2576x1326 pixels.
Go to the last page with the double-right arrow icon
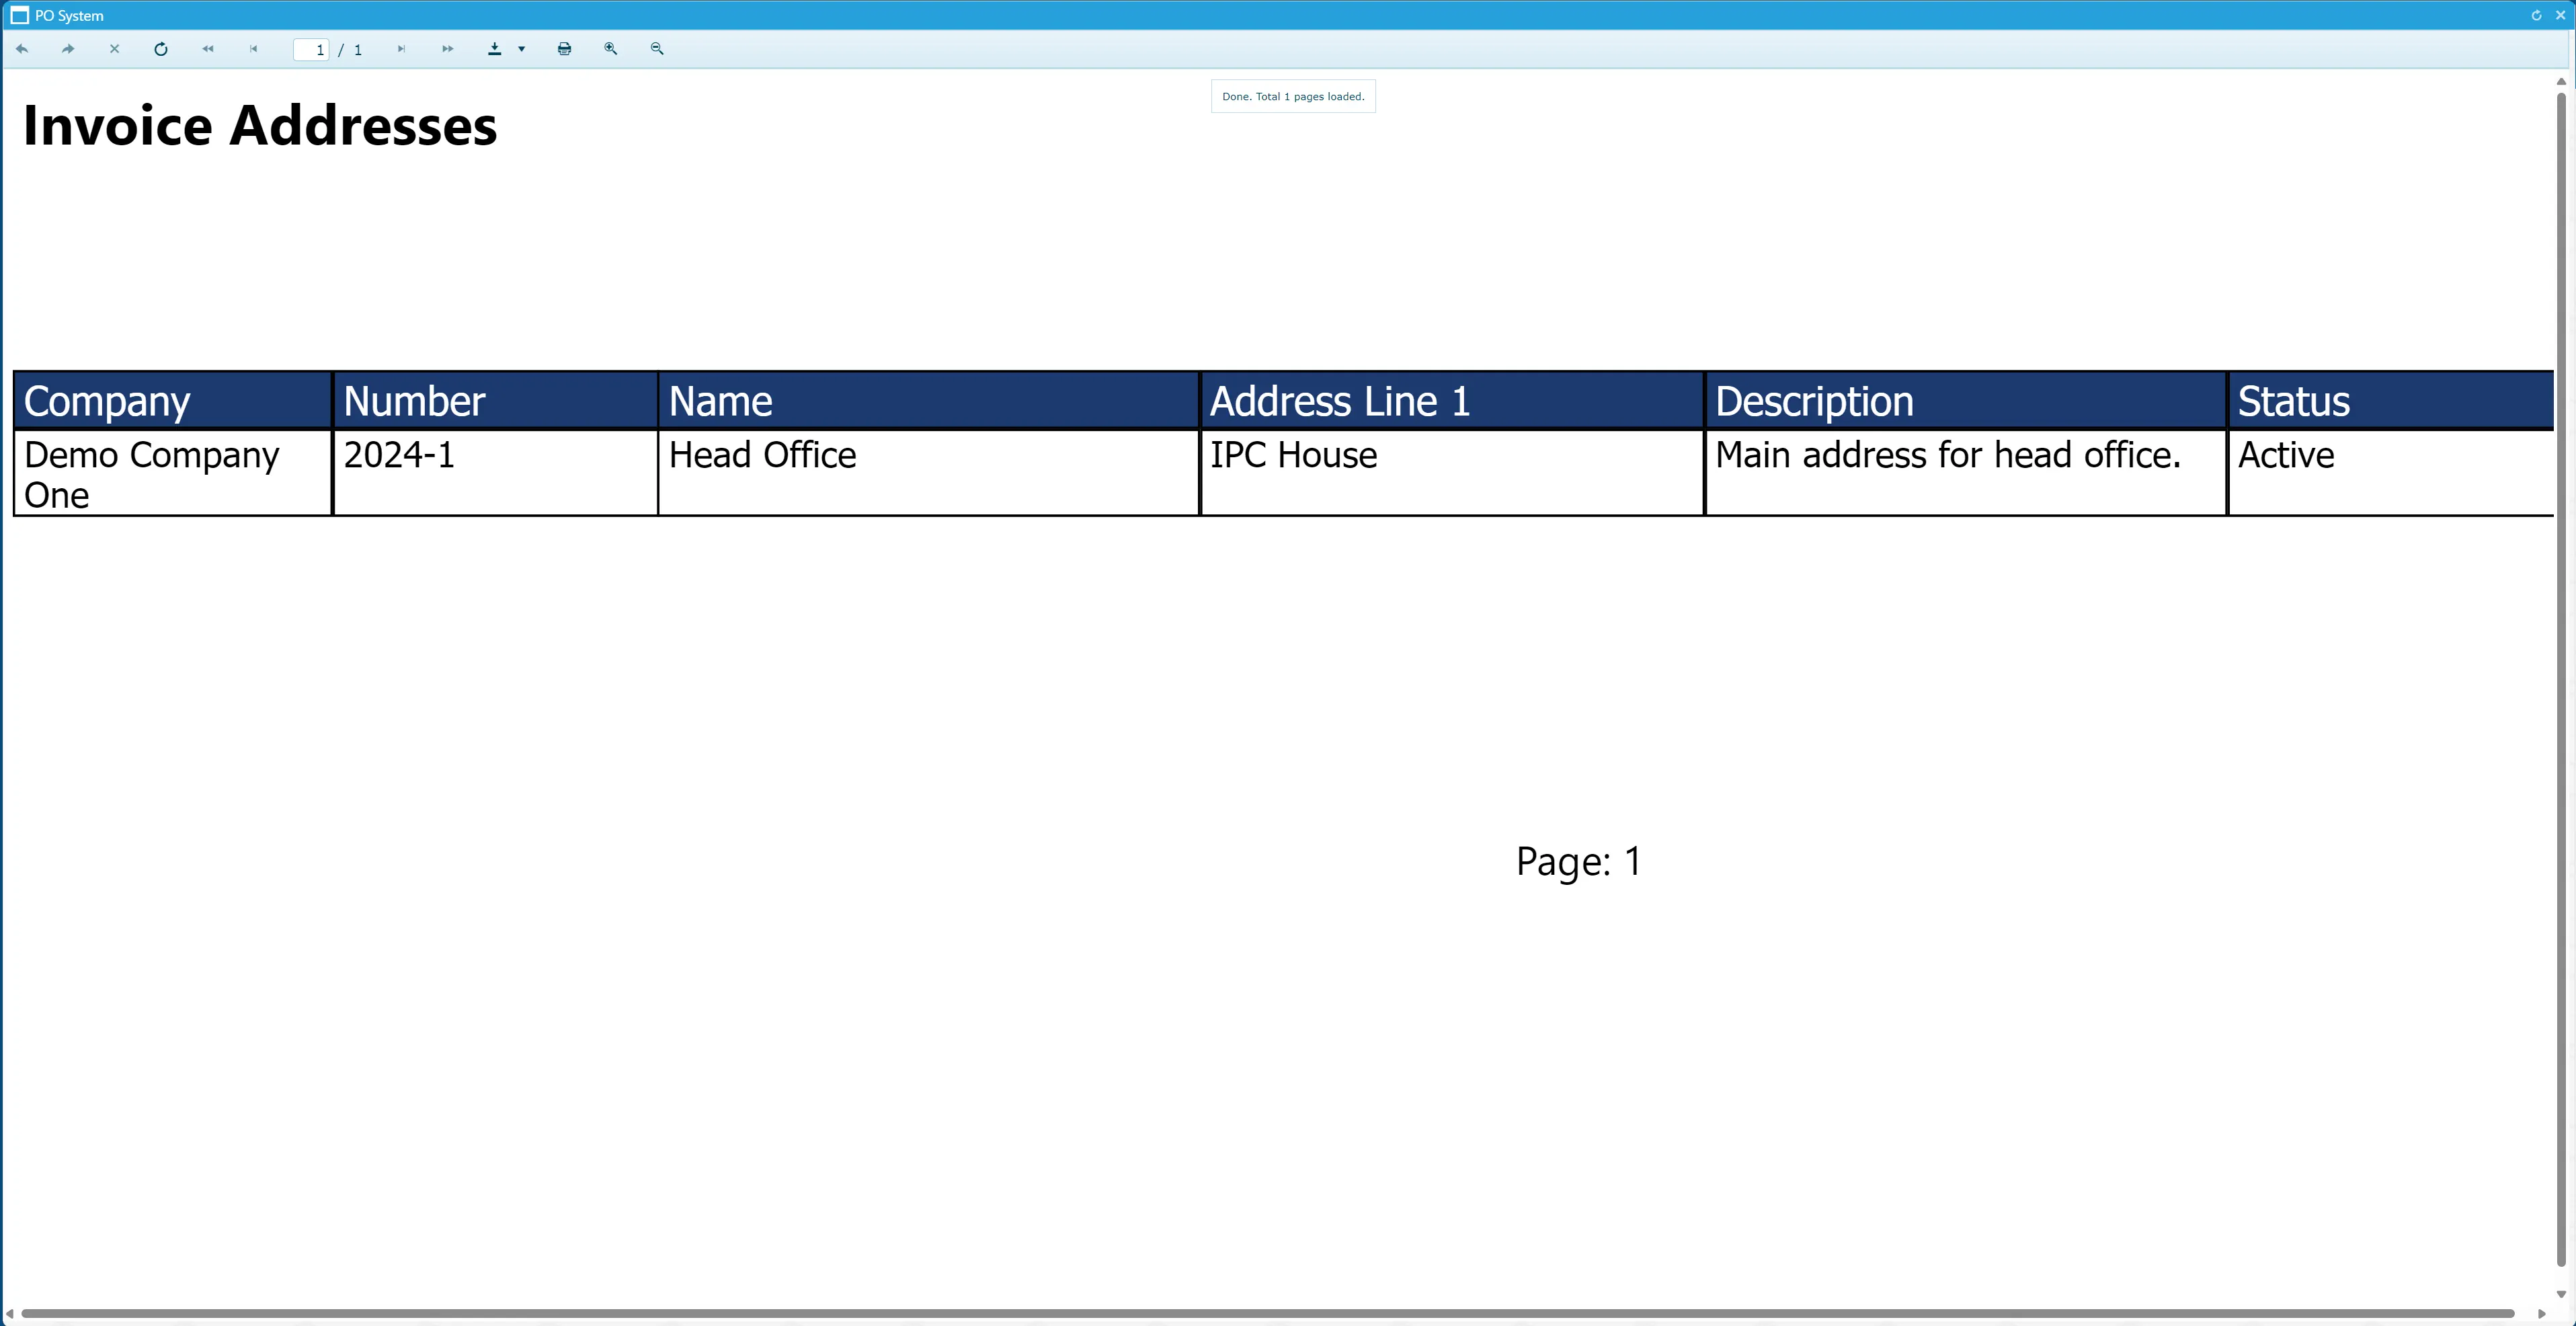point(447,48)
